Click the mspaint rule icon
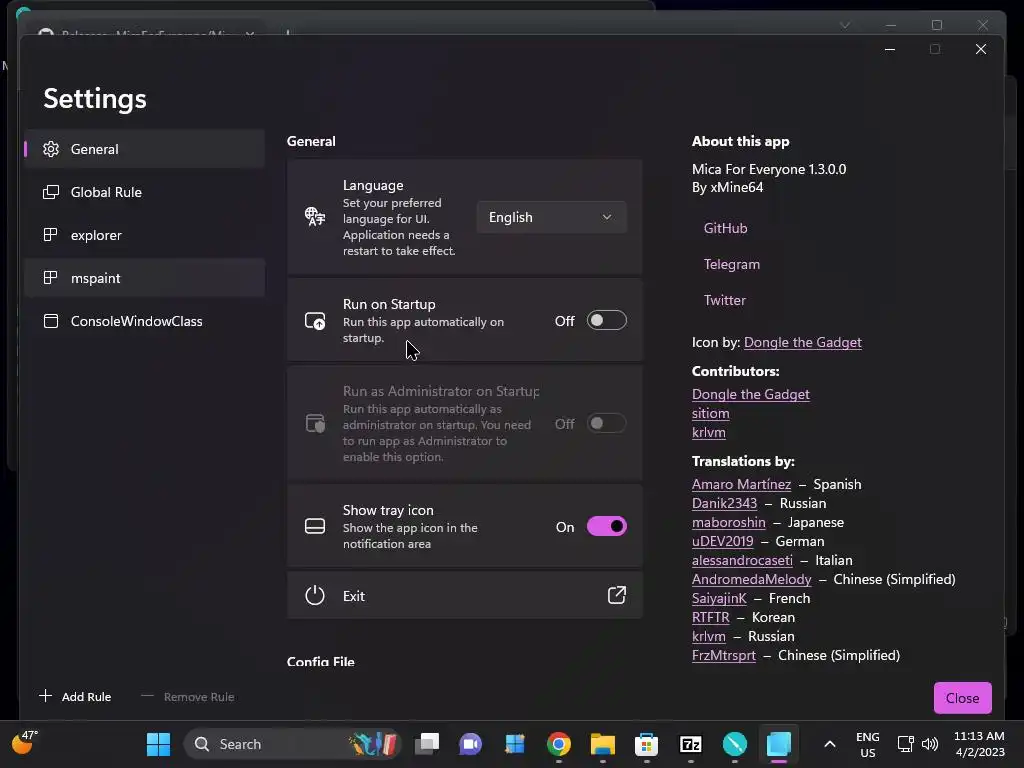This screenshot has width=1024, height=768. [x=51, y=278]
